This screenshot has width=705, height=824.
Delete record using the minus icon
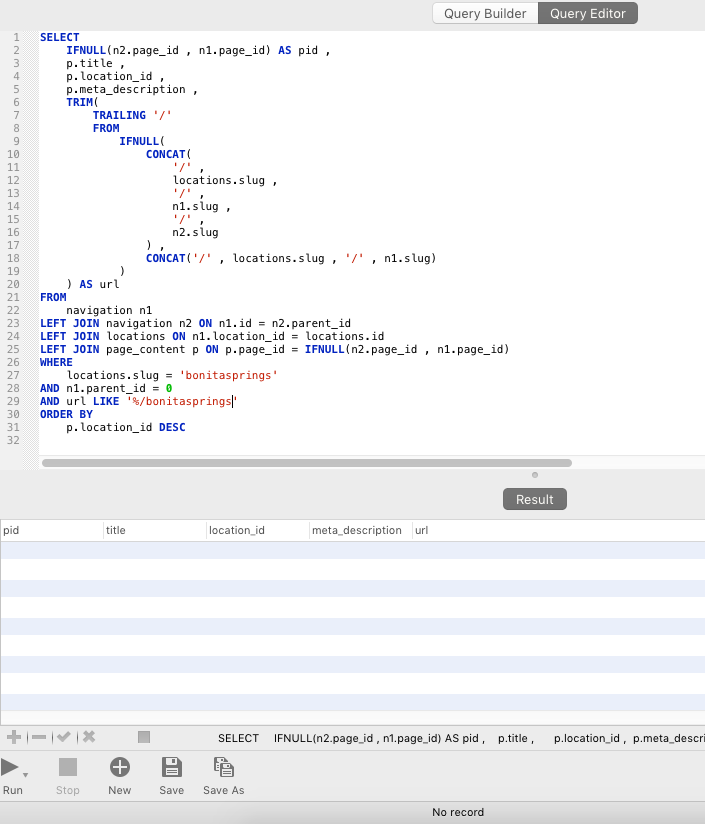point(39,737)
